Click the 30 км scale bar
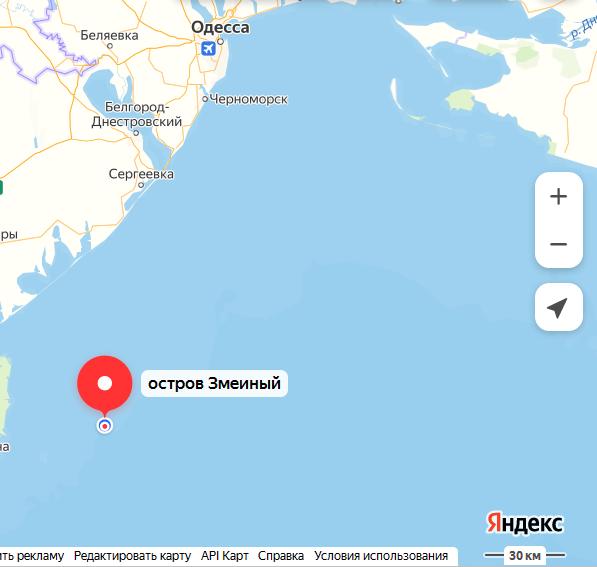Screen dimensions: 597x567 coord(525,556)
